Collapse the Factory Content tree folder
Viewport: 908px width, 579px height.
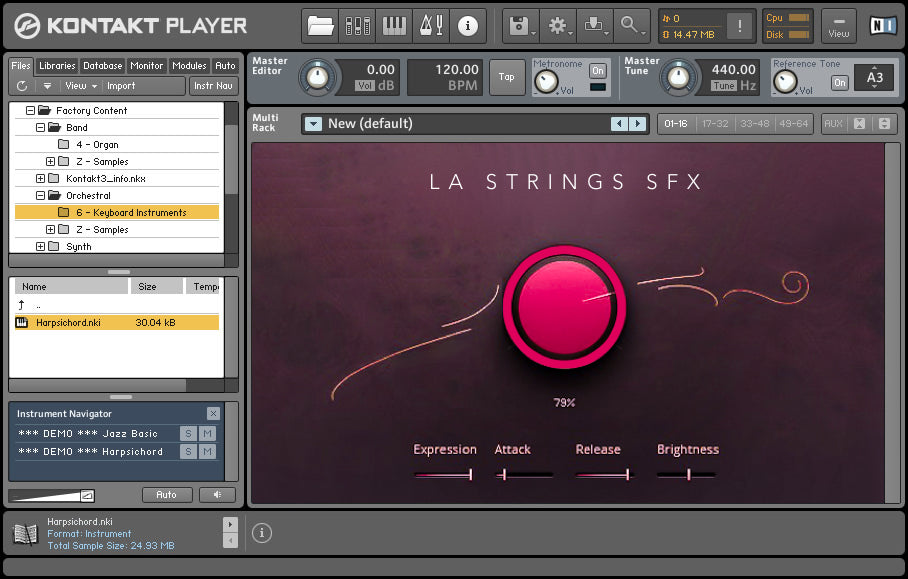pos(30,111)
